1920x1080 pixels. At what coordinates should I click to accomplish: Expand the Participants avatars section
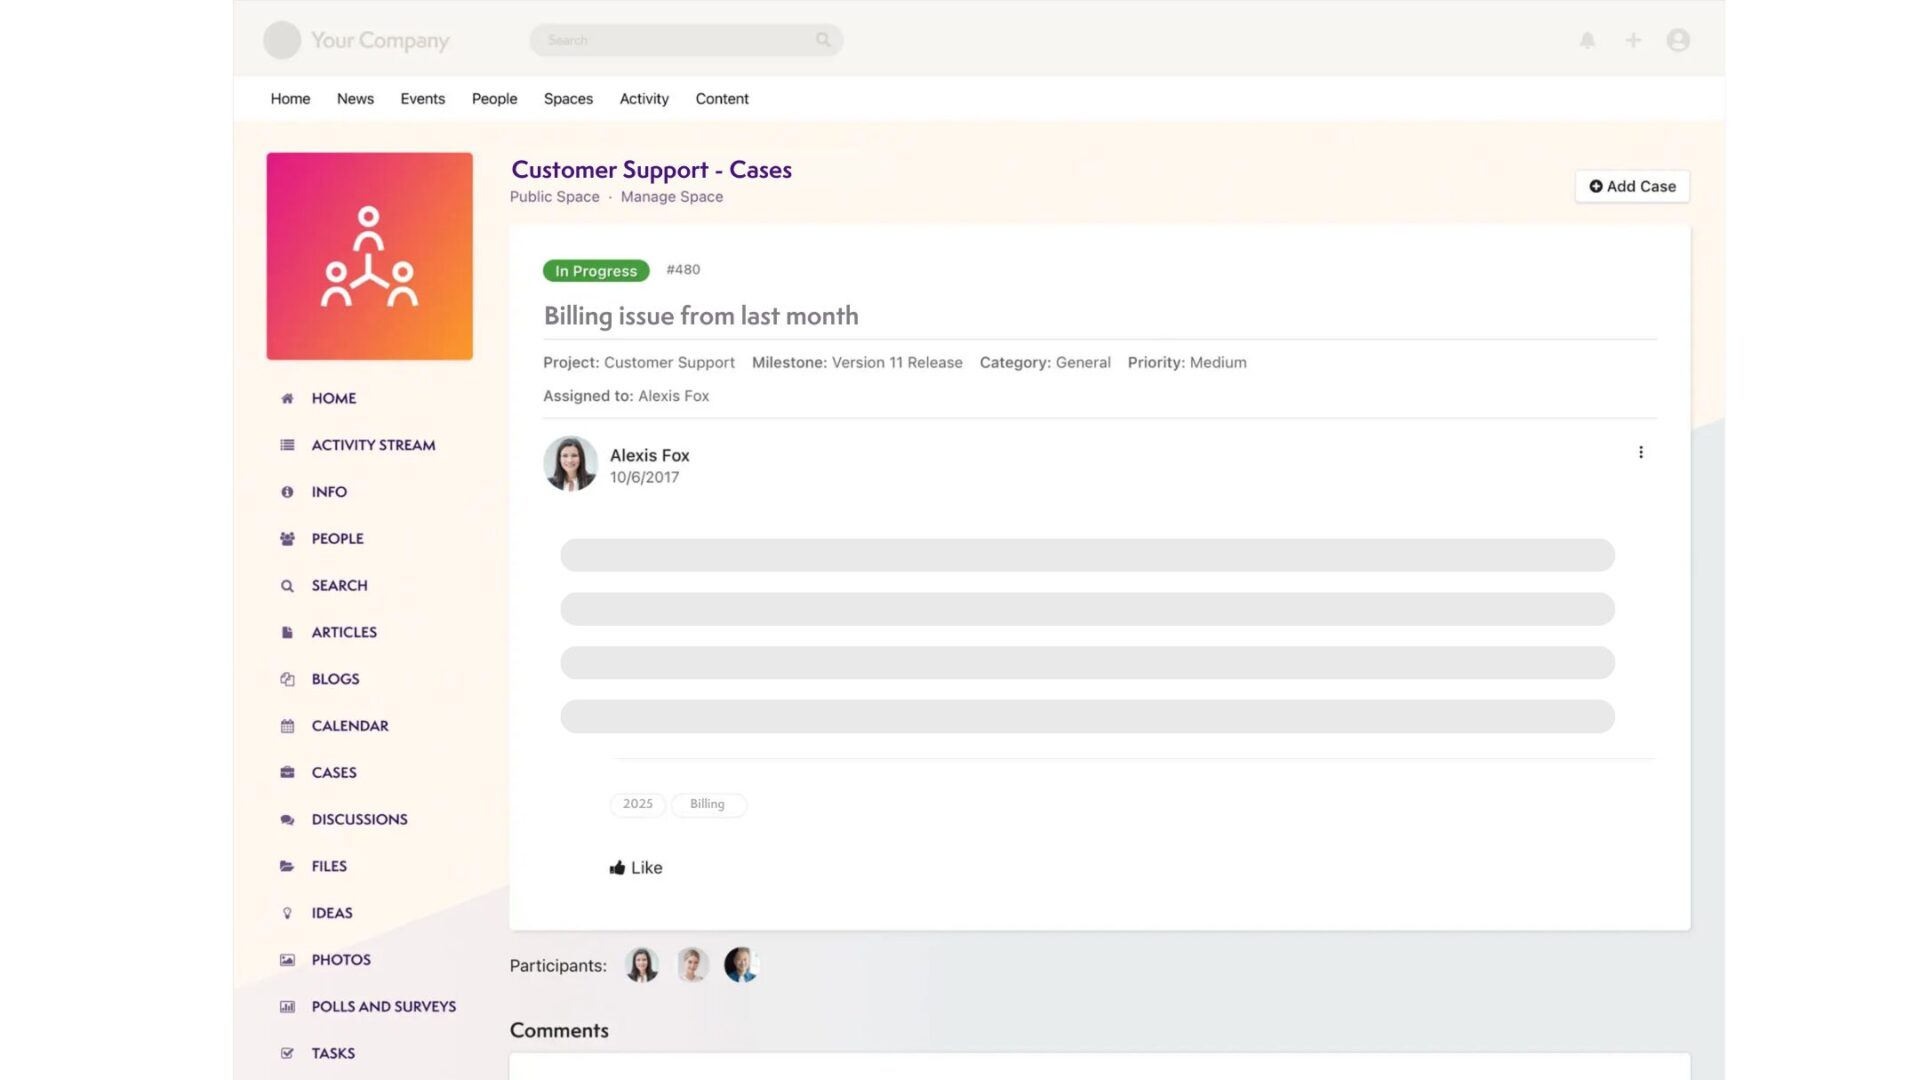click(692, 964)
